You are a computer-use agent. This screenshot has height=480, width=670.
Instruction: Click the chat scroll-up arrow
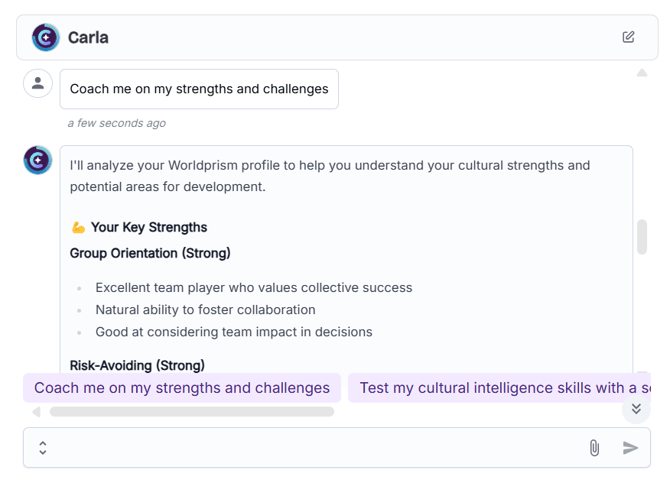coord(642,73)
